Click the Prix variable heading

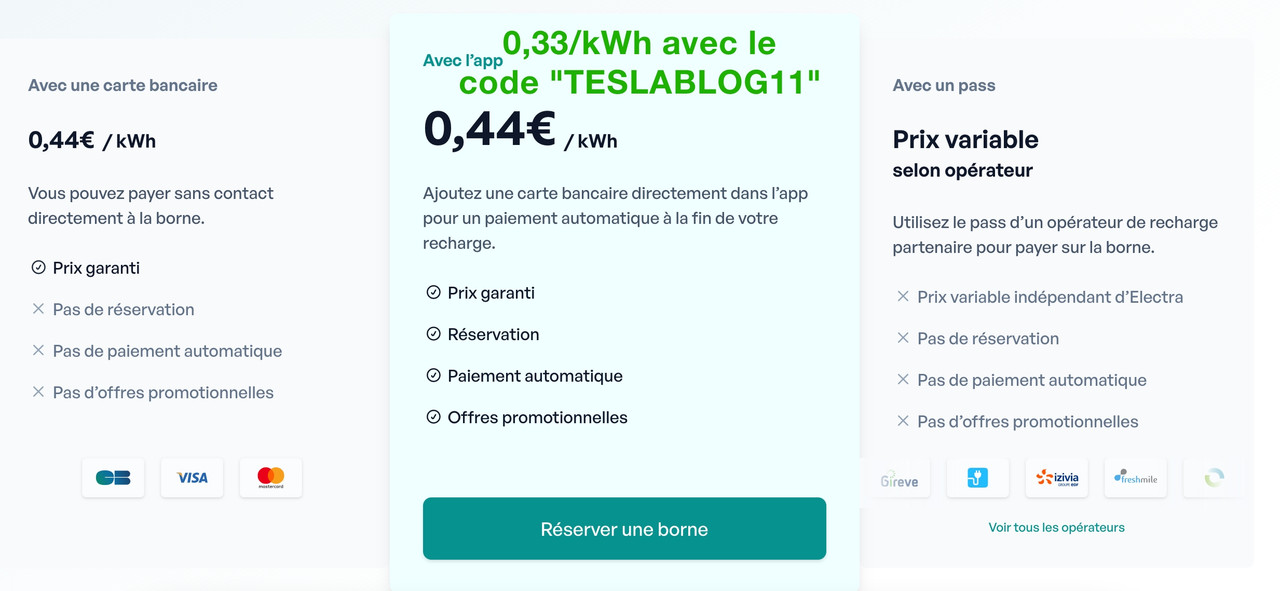click(x=966, y=139)
